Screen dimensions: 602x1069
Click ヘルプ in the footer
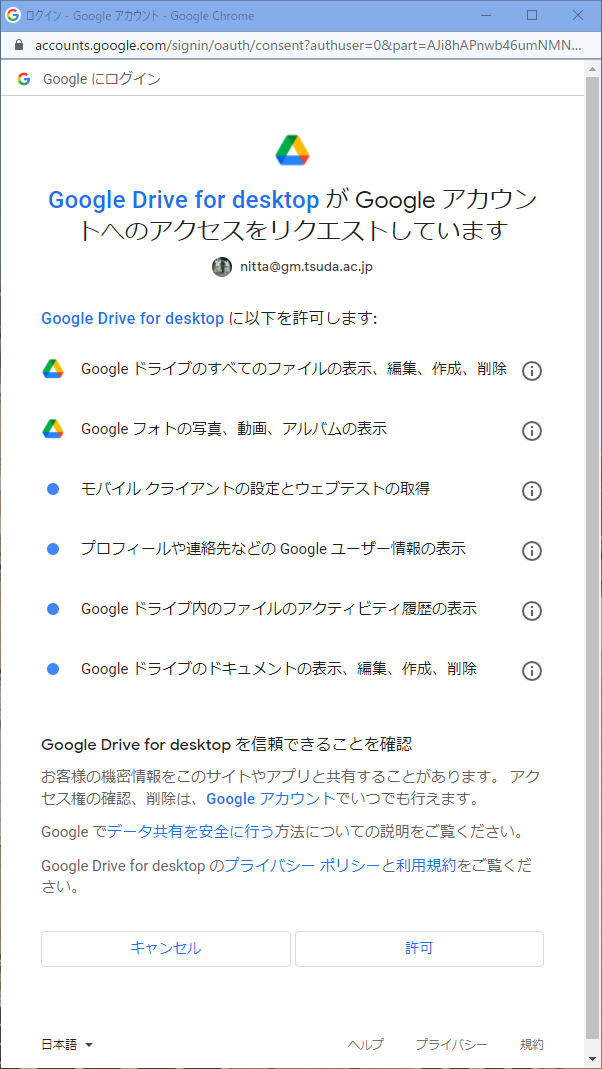tap(365, 1044)
